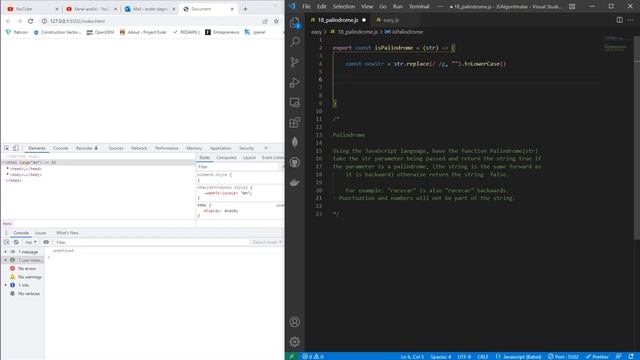Open the Terminal menu in VS Code

(419, 7)
